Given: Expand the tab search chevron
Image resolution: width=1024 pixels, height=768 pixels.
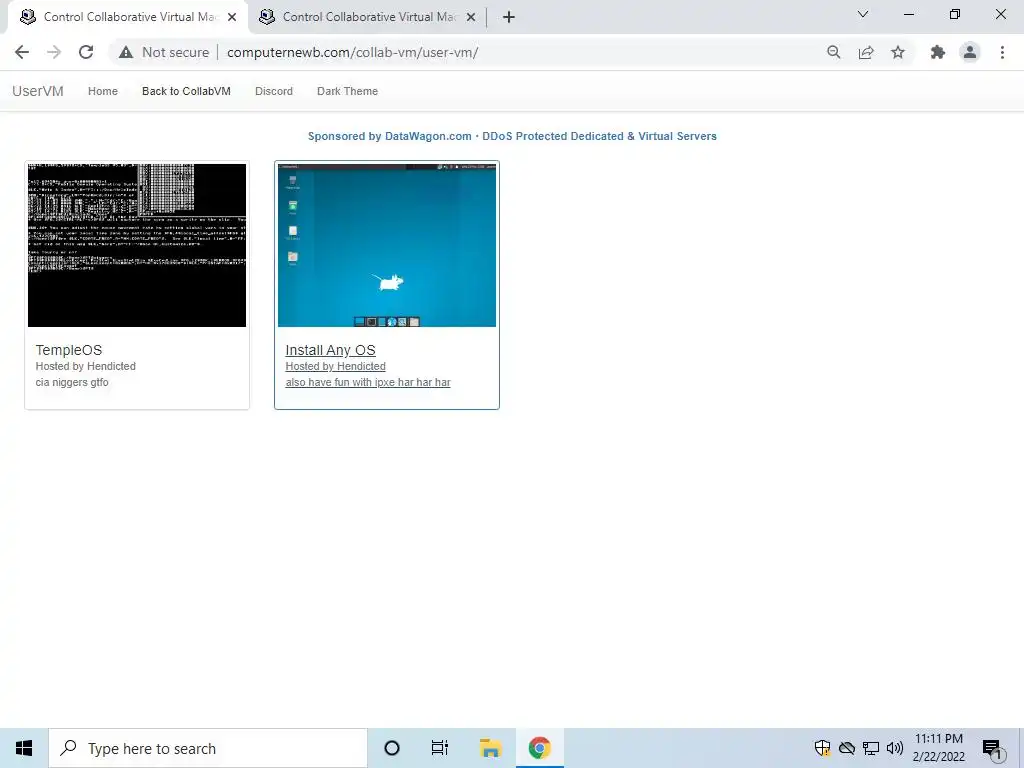Looking at the screenshot, I should click(863, 14).
